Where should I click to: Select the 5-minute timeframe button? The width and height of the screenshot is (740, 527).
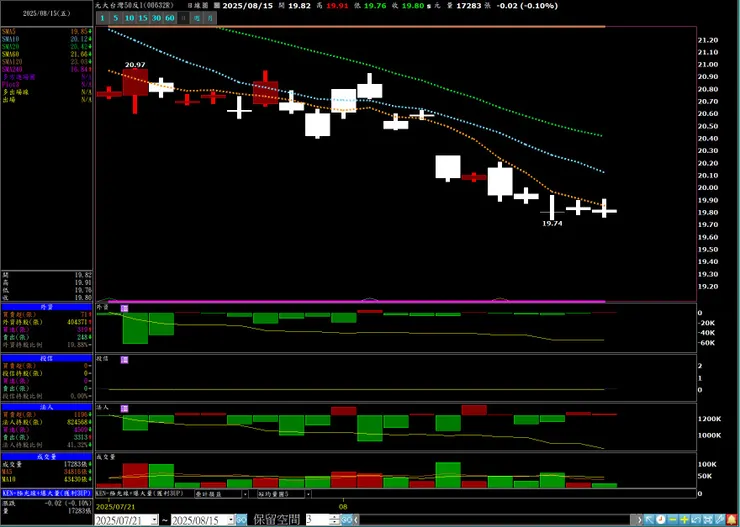pos(116,18)
